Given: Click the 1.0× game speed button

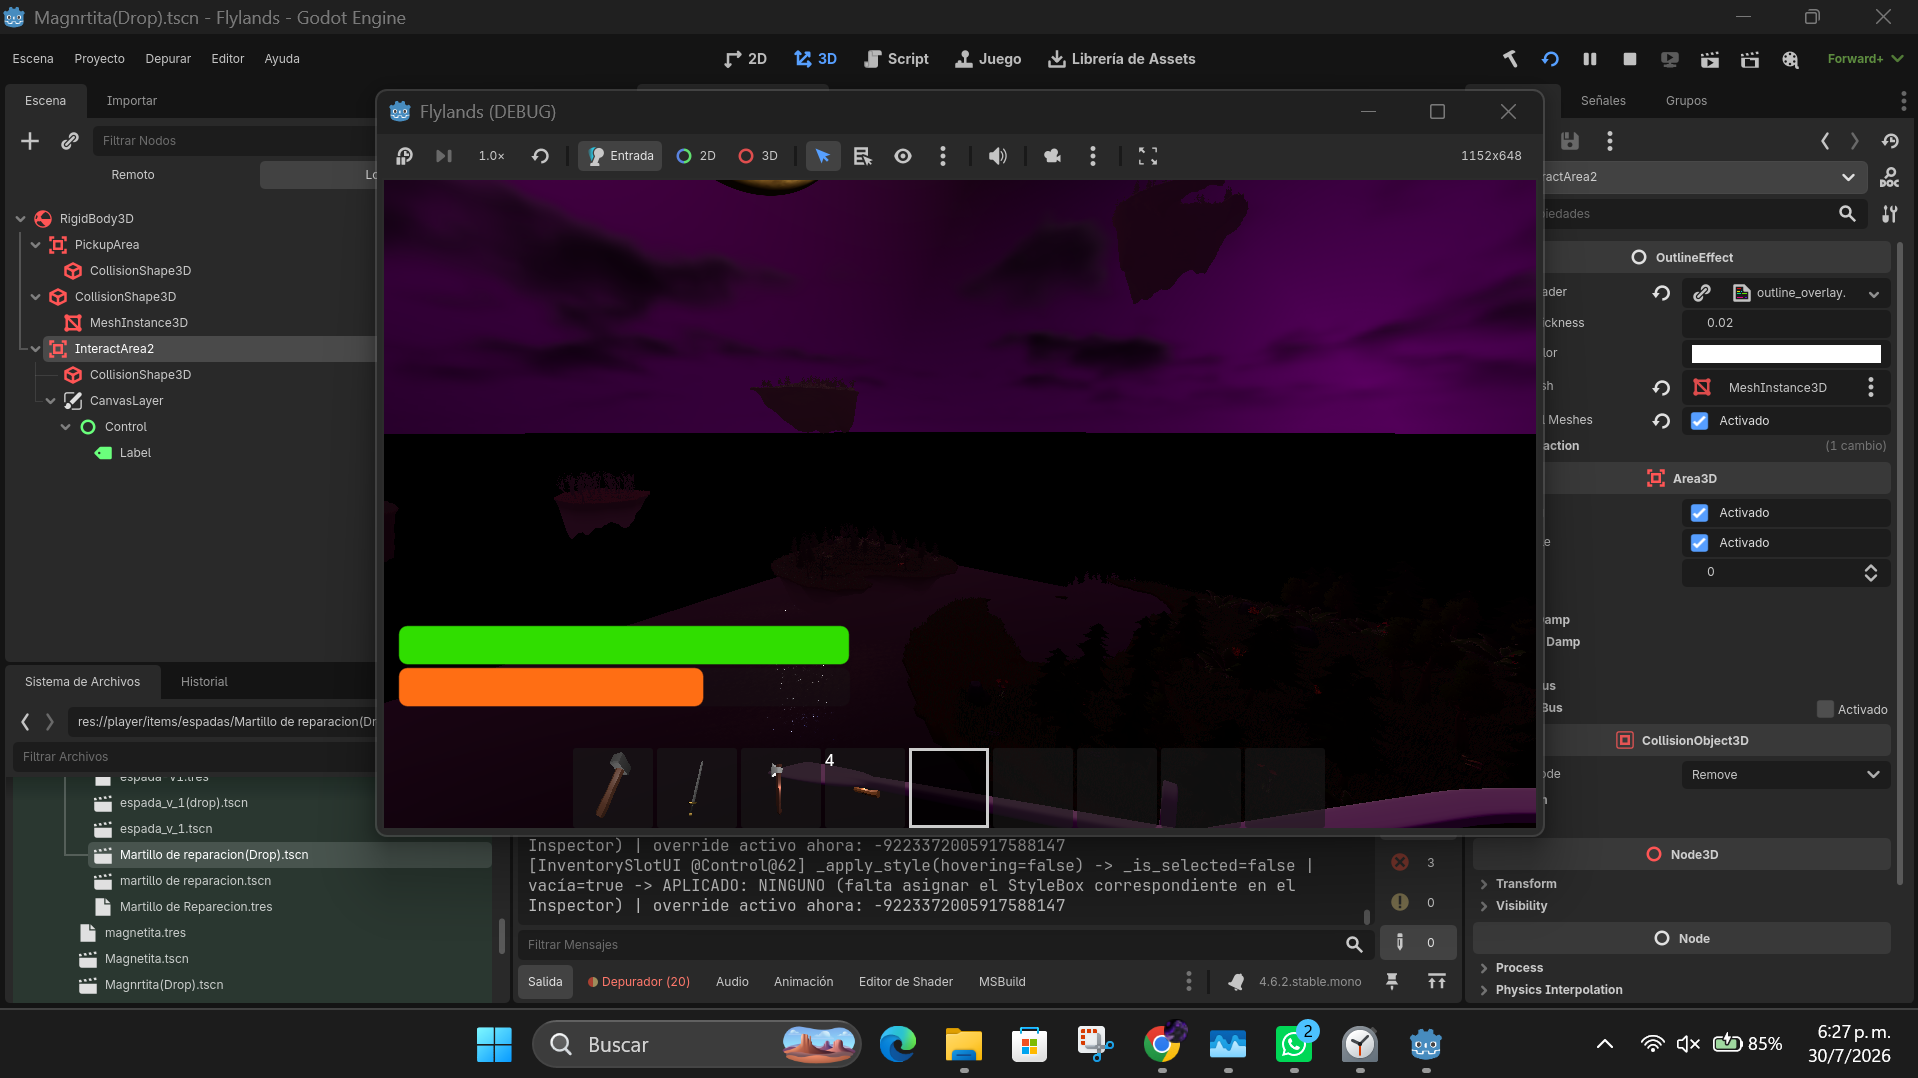Looking at the screenshot, I should 491,156.
